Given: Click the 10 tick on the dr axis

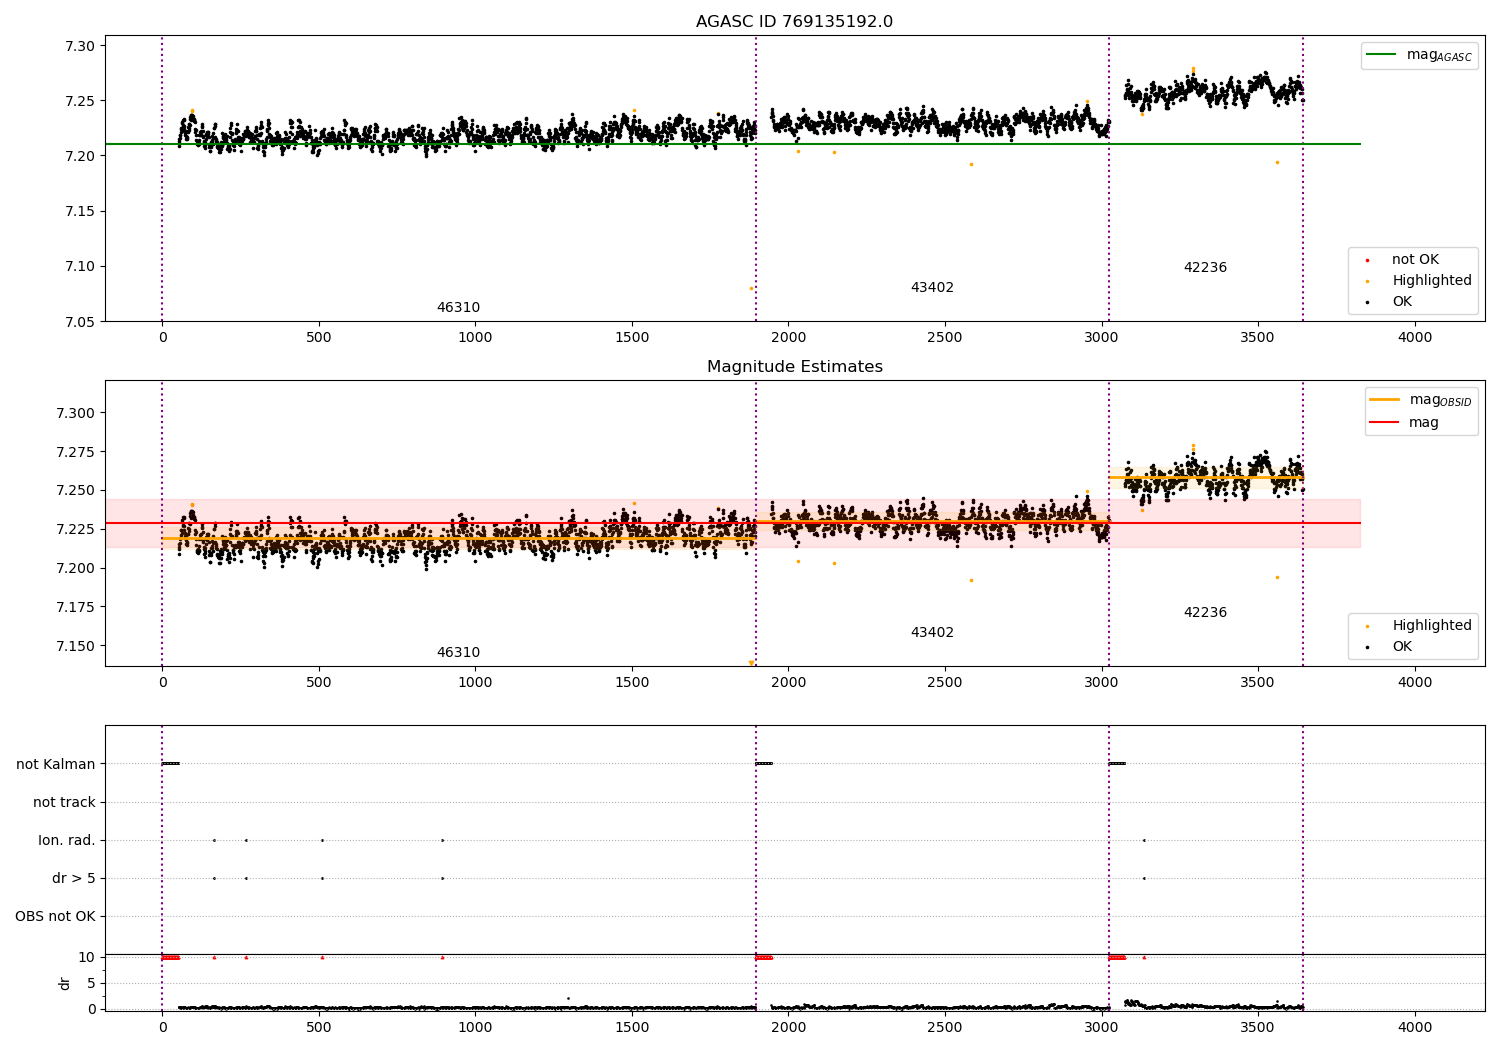Looking at the screenshot, I should pos(87,957).
